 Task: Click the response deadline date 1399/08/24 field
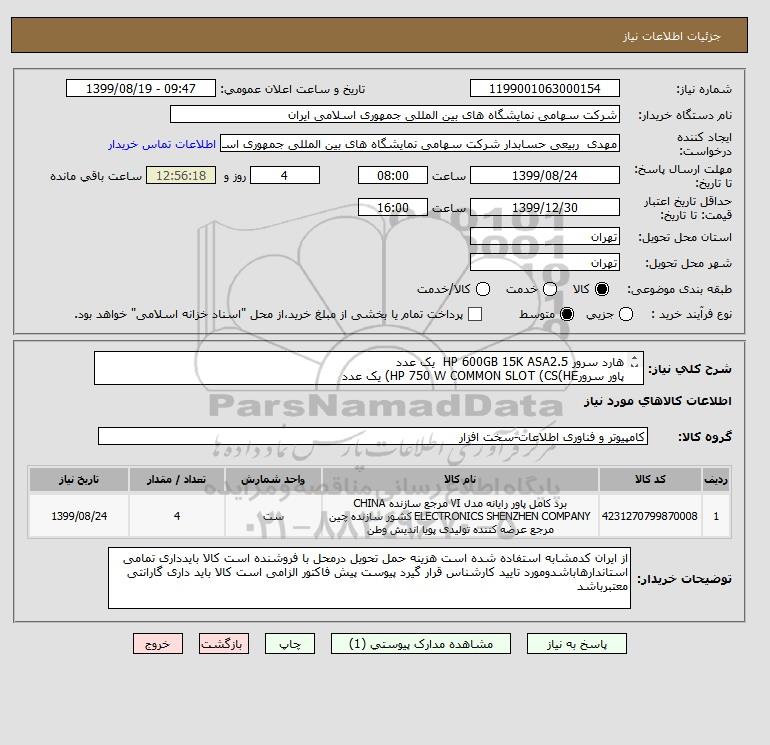[x=545, y=175]
